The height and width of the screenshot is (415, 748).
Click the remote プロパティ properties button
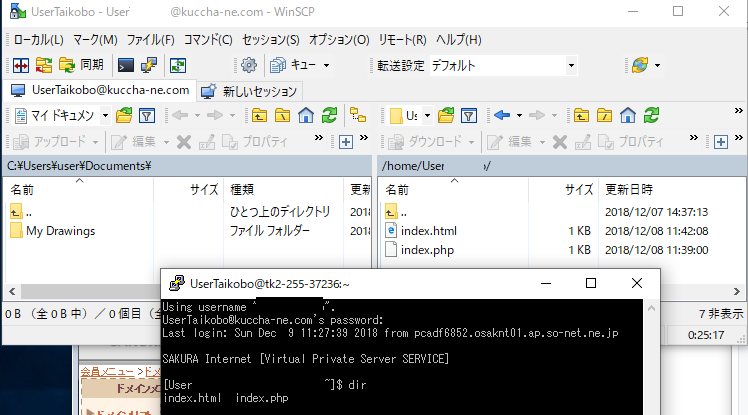coord(631,142)
